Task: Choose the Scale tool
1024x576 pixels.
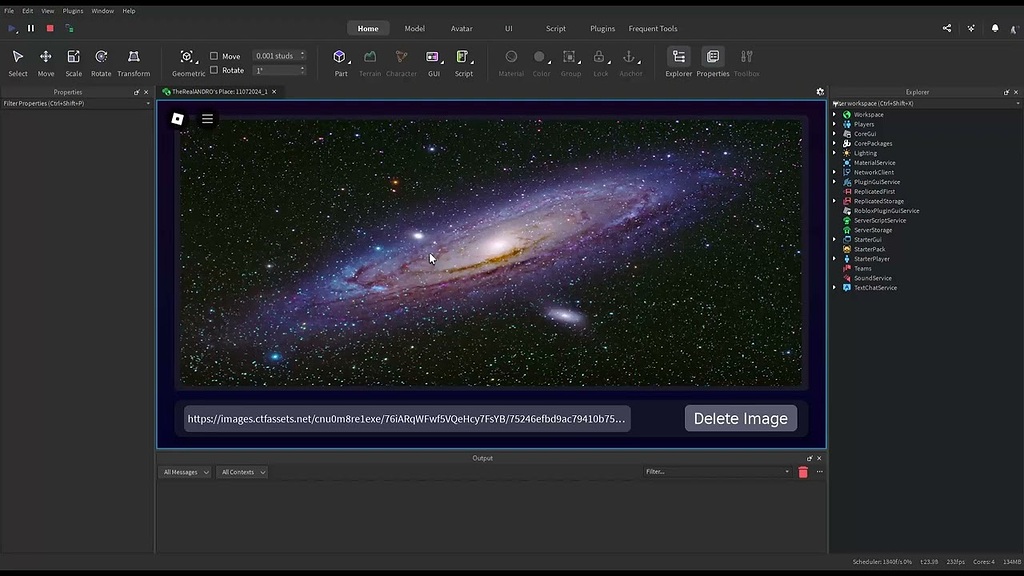Action: click(x=73, y=63)
